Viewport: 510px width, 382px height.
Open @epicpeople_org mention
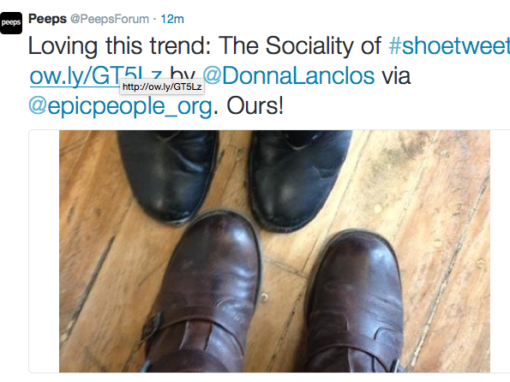point(120,106)
